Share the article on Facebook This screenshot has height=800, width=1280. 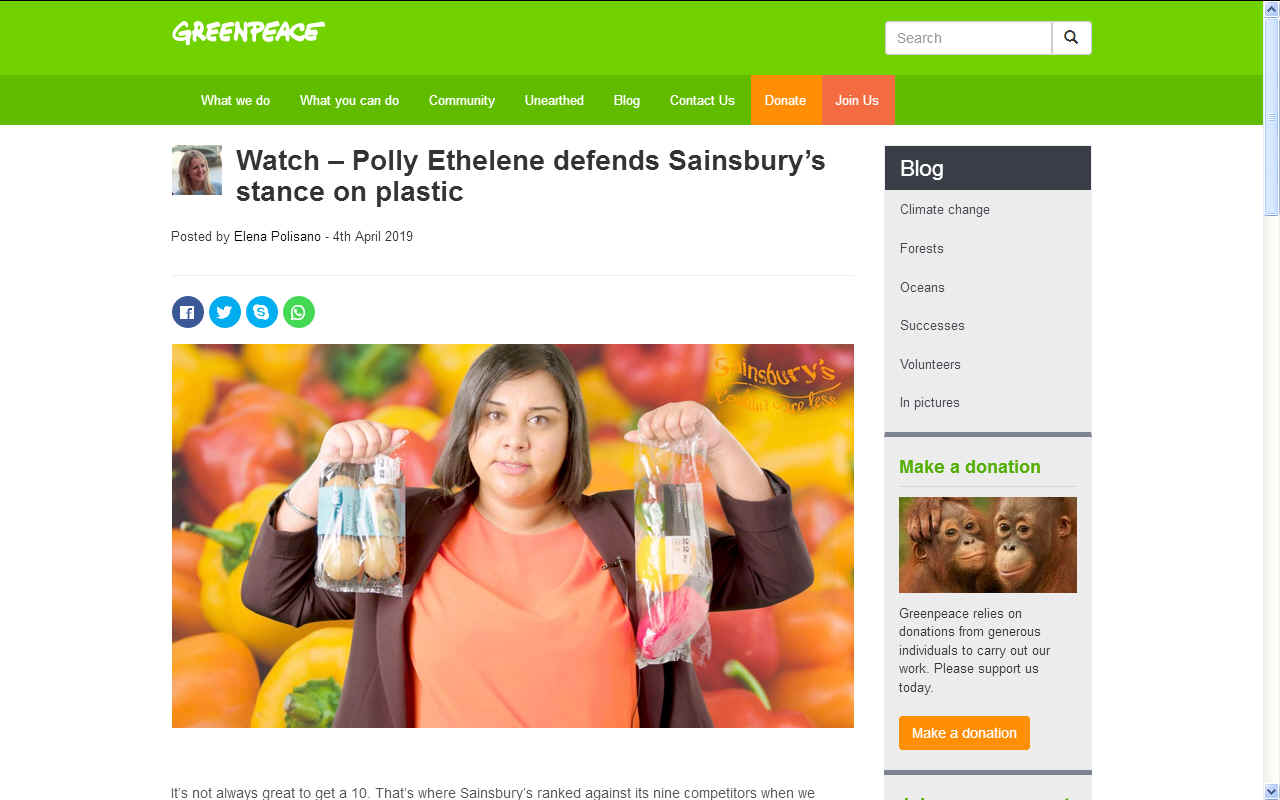188,312
